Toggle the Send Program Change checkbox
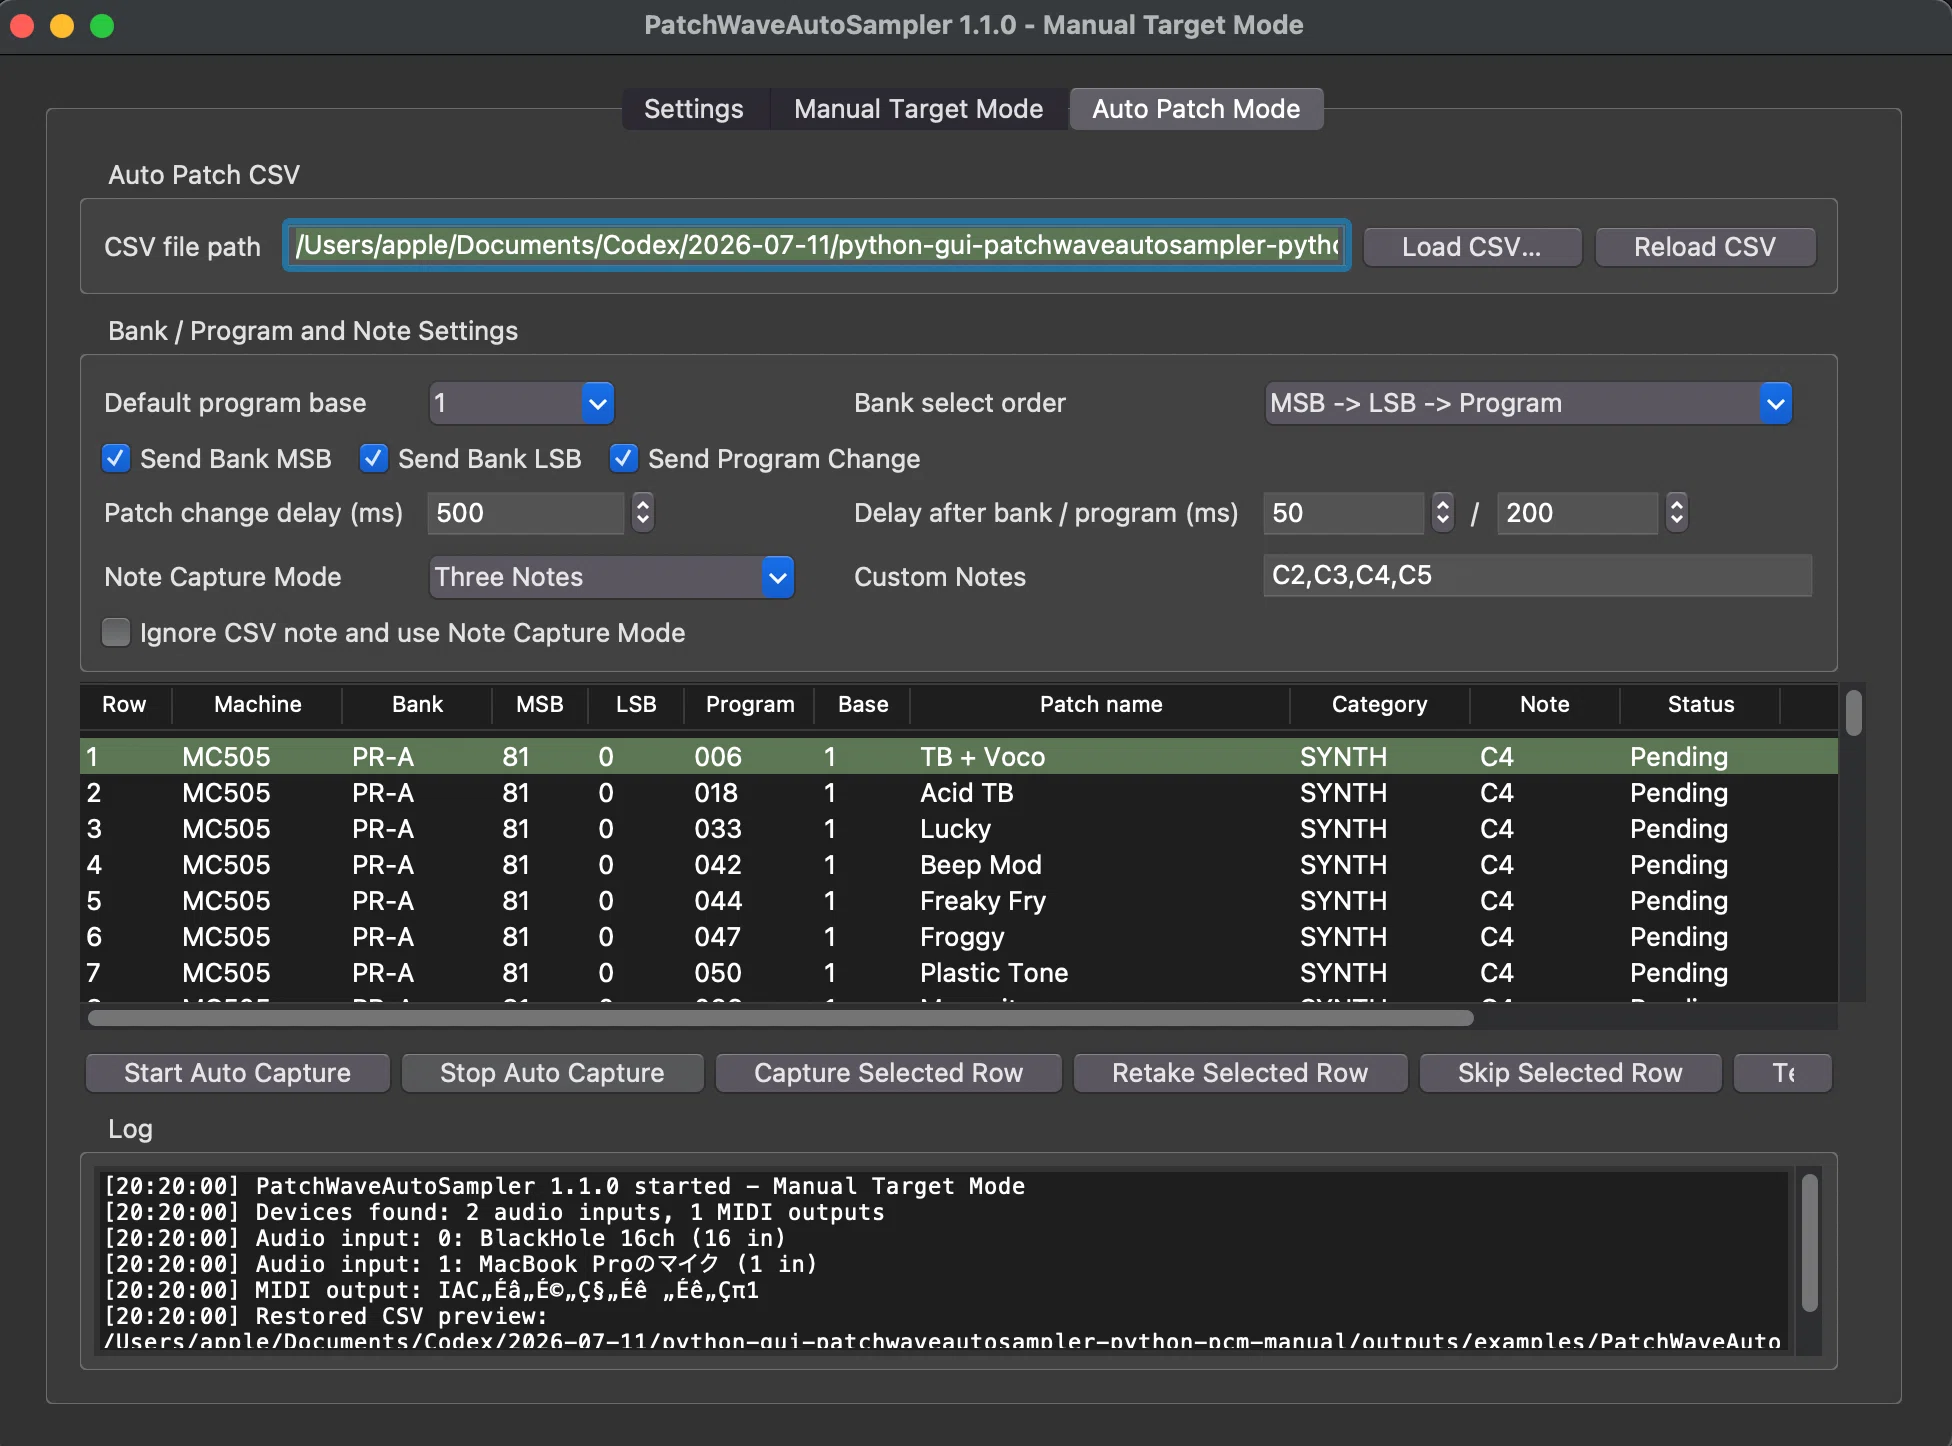The height and width of the screenshot is (1446, 1952). 624,459
